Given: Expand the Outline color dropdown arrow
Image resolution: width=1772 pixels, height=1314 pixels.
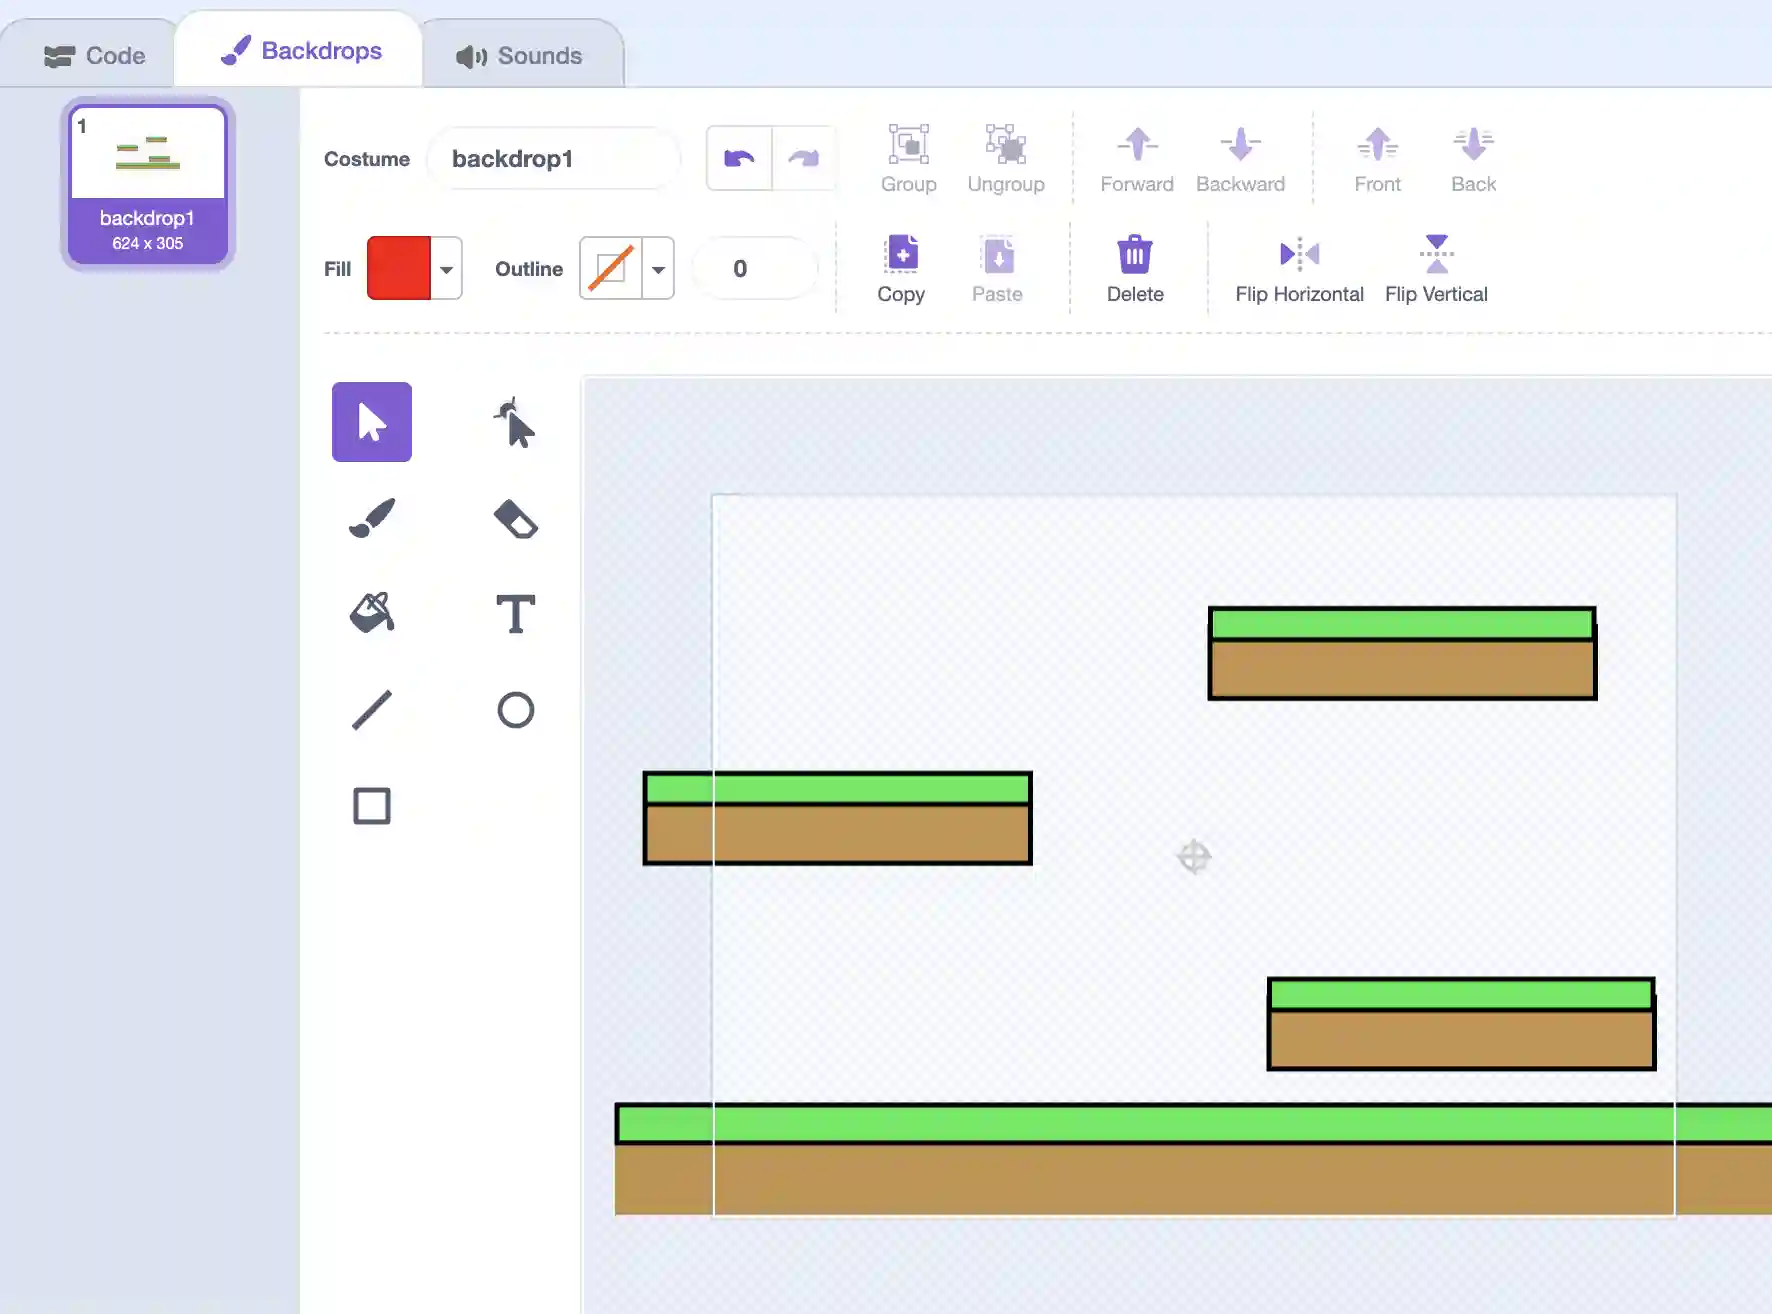Looking at the screenshot, I should pyautogui.click(x=658, y=268).
